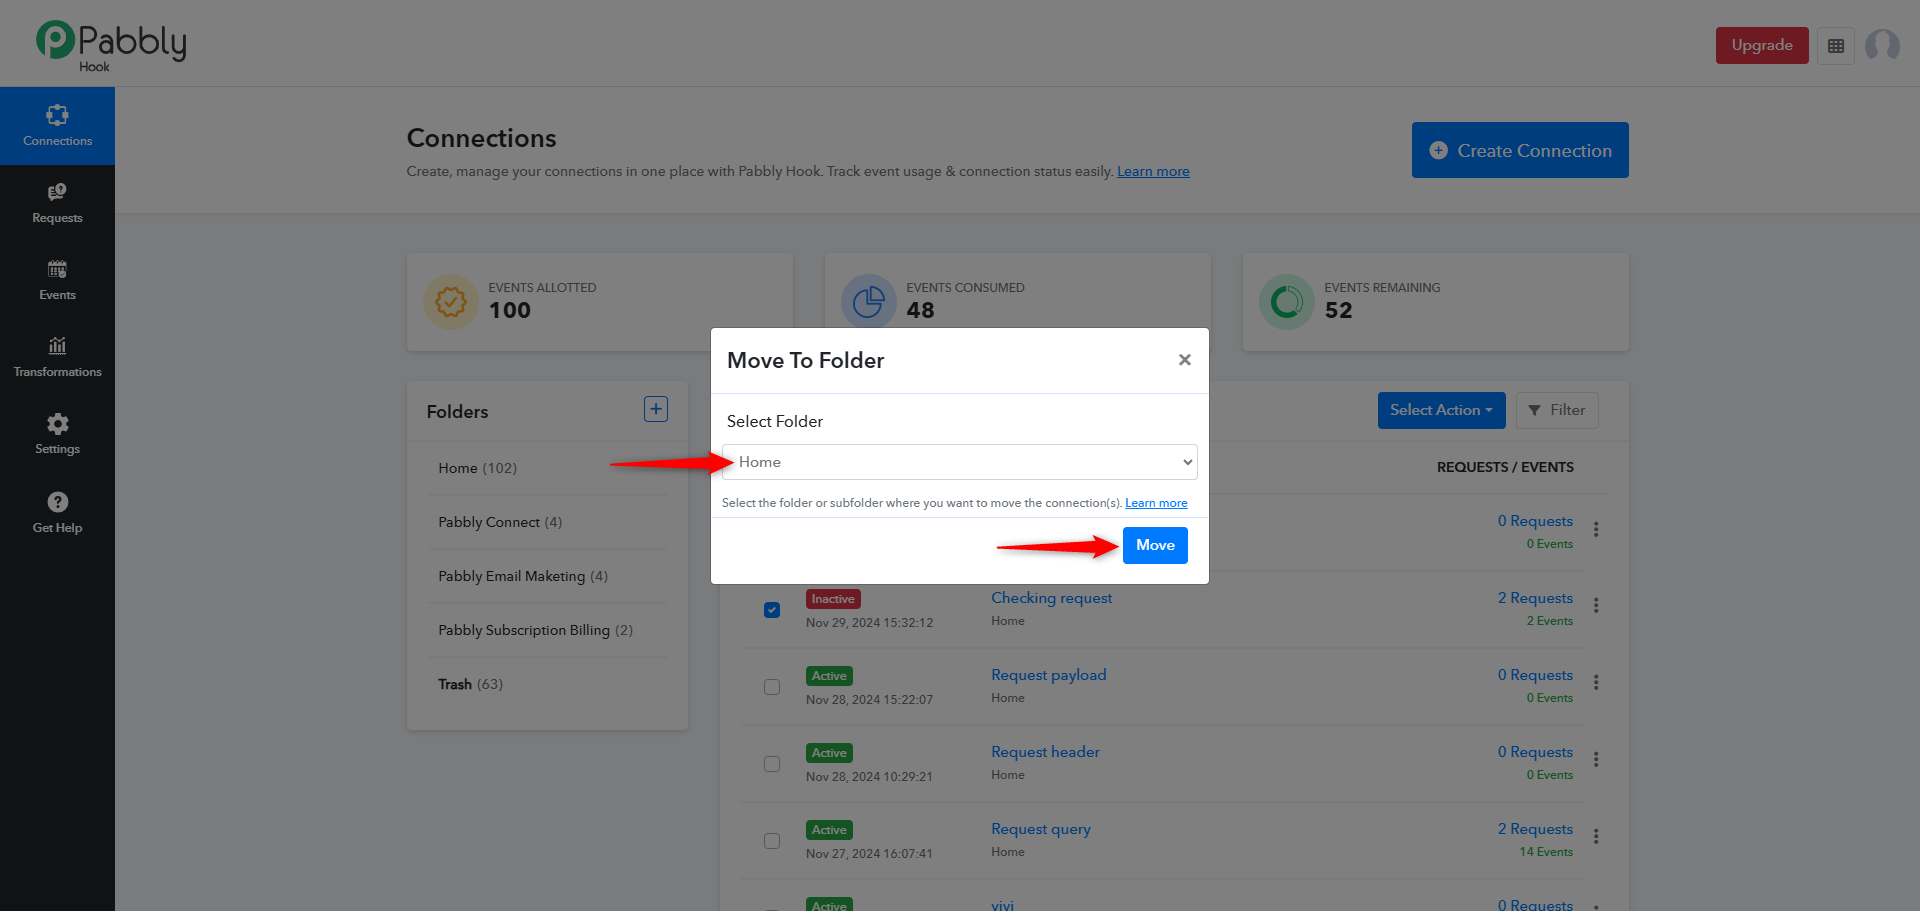Click the blue Move button
1920x911 pixels.
point(1155,545)
